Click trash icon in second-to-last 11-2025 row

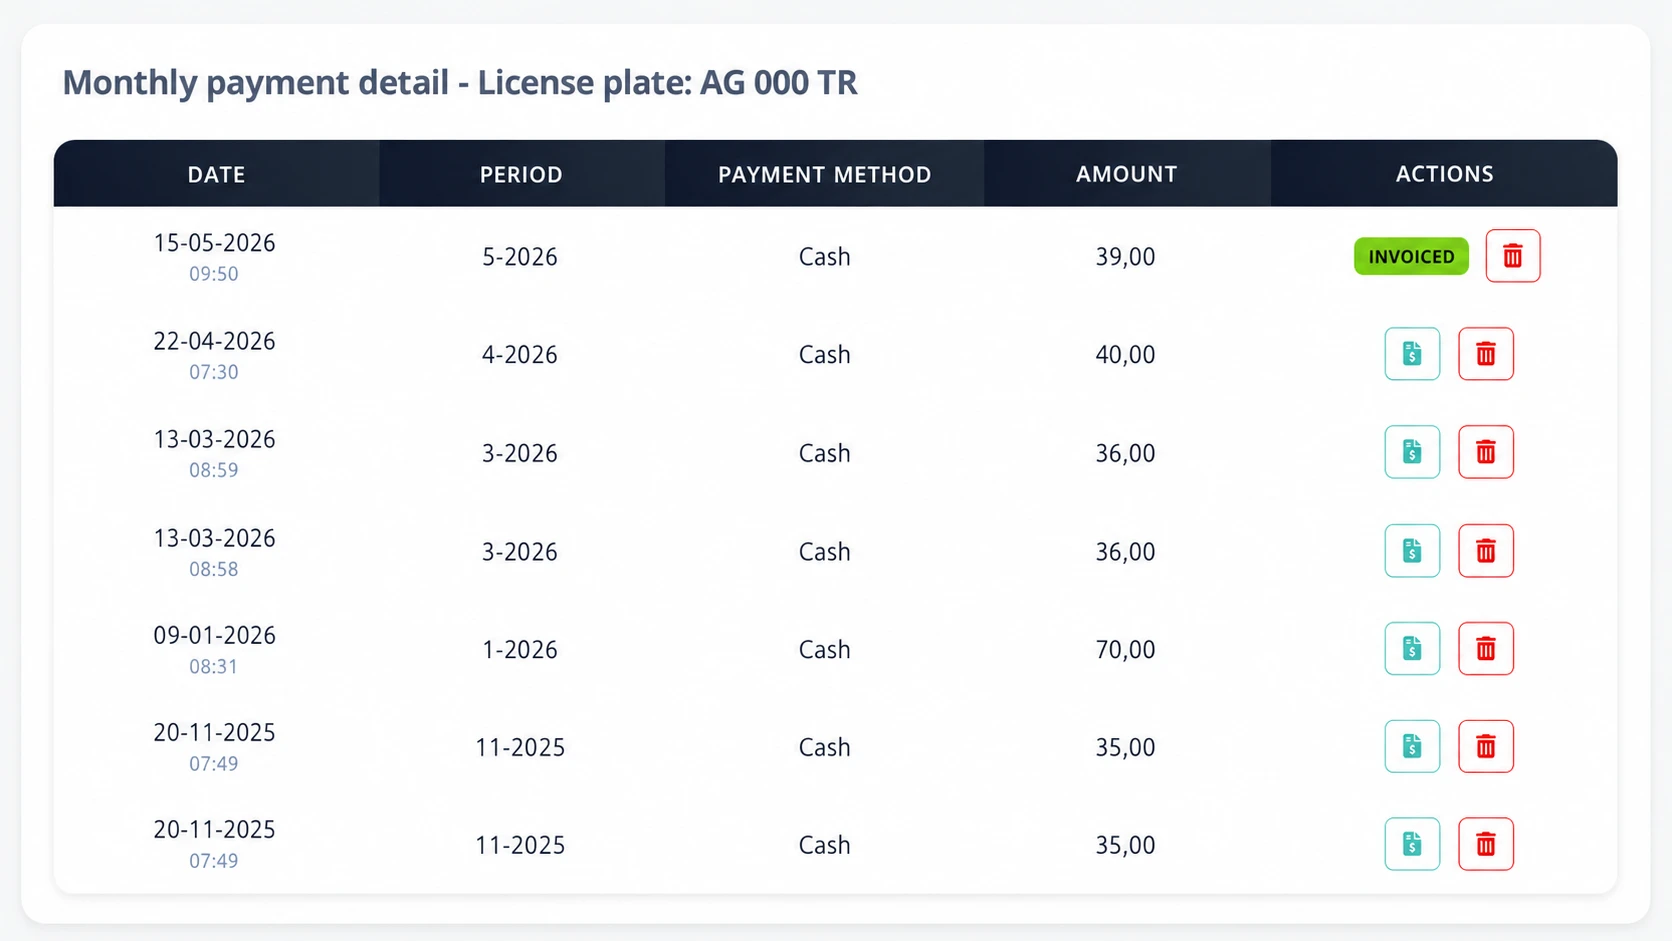tap(1486, 747)
